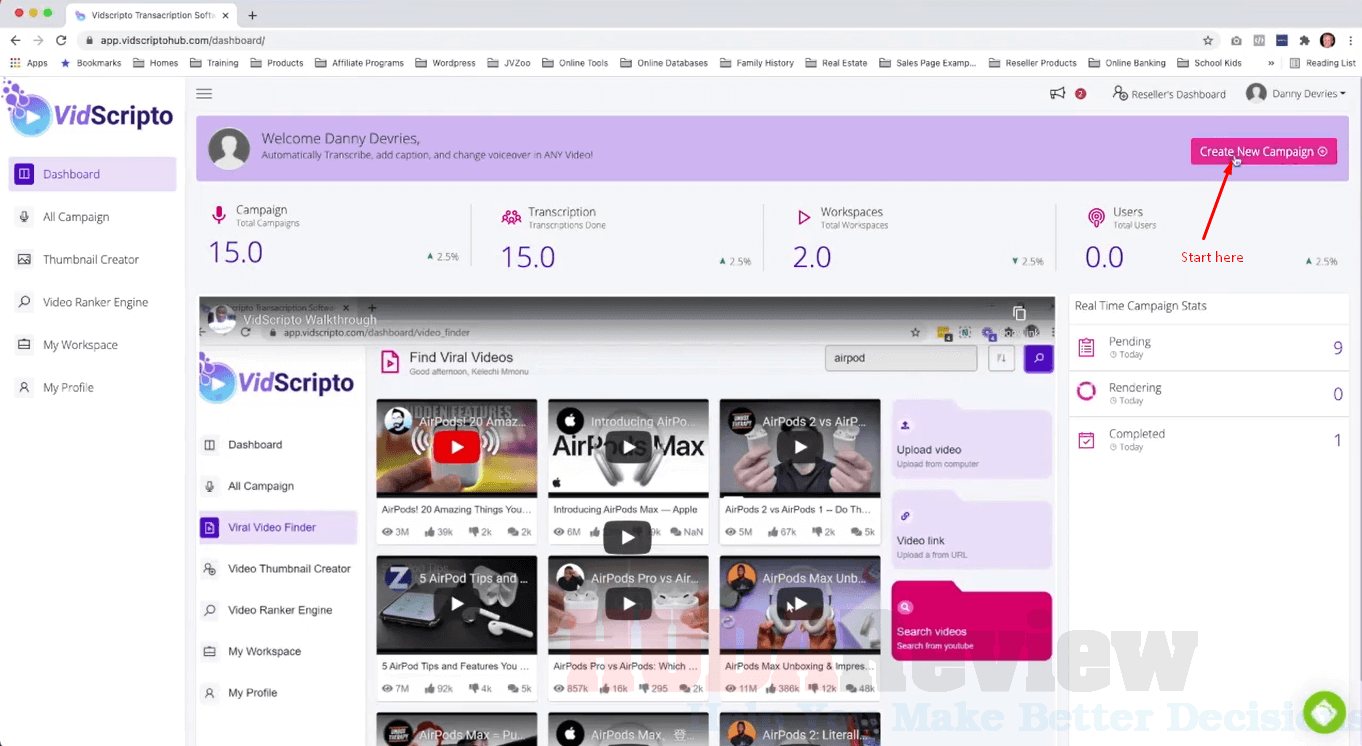Click the VidScripto Walkthrough video title
1362x746 pixels.
click(312, 318)
